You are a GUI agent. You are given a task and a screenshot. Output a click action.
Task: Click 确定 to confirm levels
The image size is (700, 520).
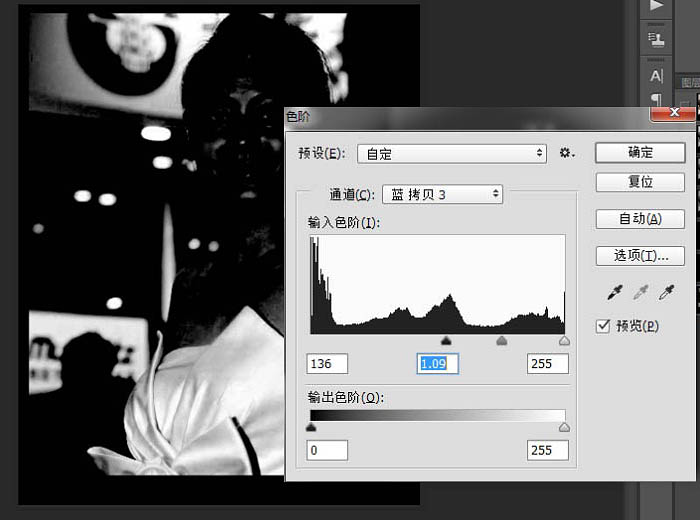[640, 153]
